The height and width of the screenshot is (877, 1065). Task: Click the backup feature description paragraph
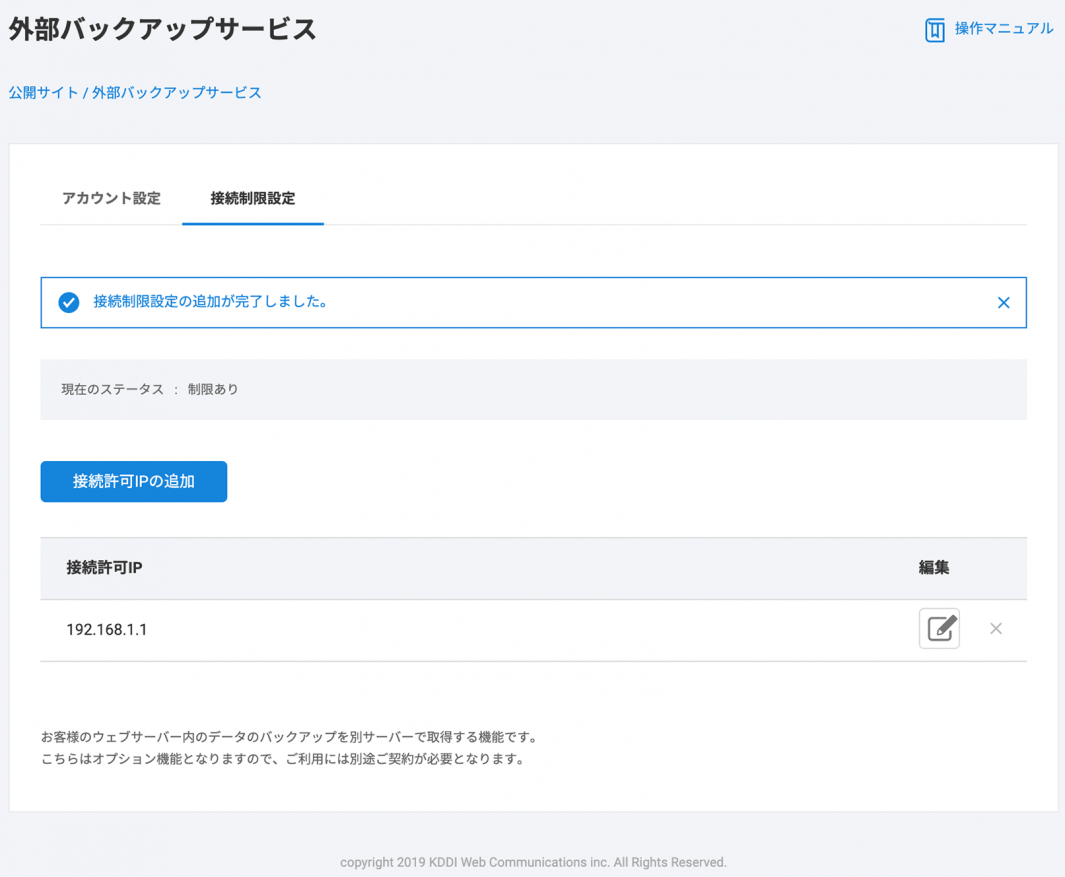290,748
